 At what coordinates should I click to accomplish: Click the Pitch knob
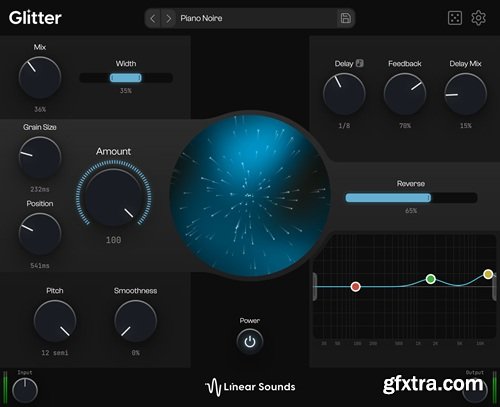[55, 321]
